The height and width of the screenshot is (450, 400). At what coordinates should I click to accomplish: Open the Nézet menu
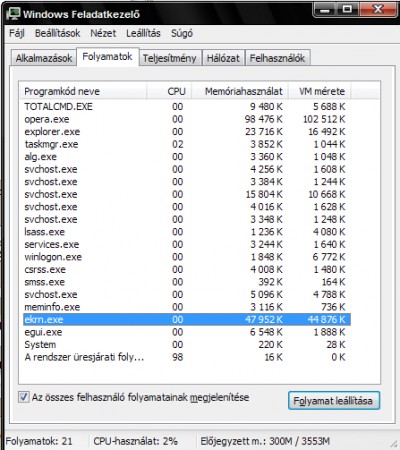pos(103,33)
